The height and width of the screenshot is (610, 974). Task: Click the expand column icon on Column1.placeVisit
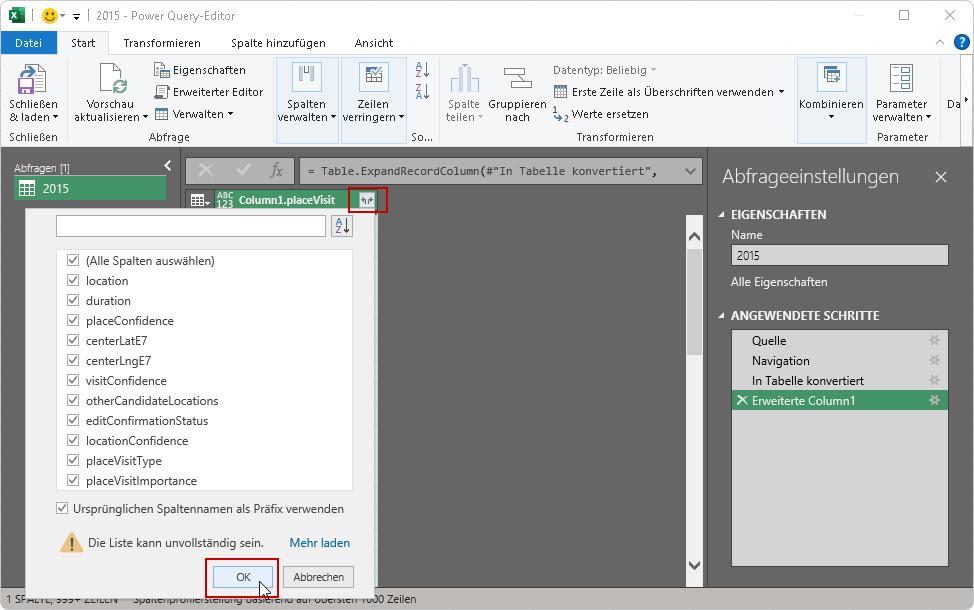pos(367,200)
